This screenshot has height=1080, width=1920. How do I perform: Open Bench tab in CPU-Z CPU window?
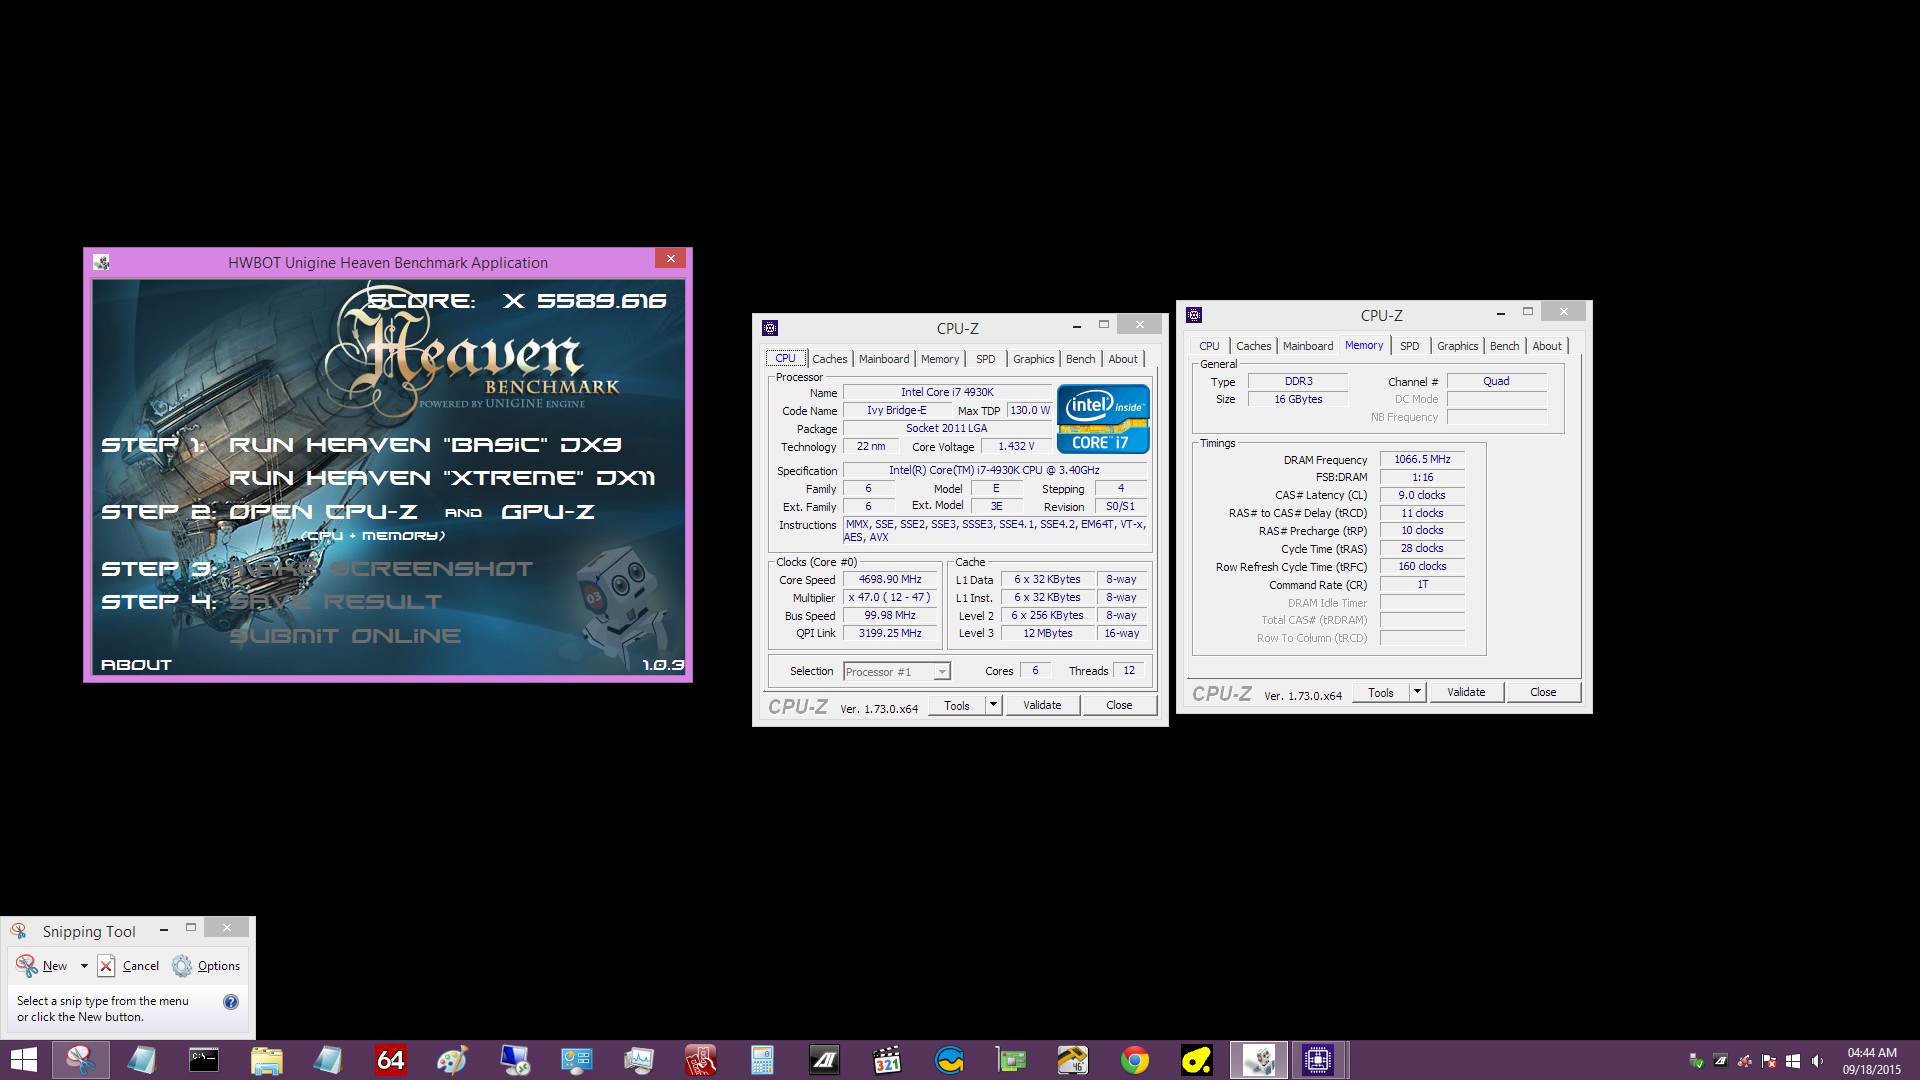click(1080, 359)
